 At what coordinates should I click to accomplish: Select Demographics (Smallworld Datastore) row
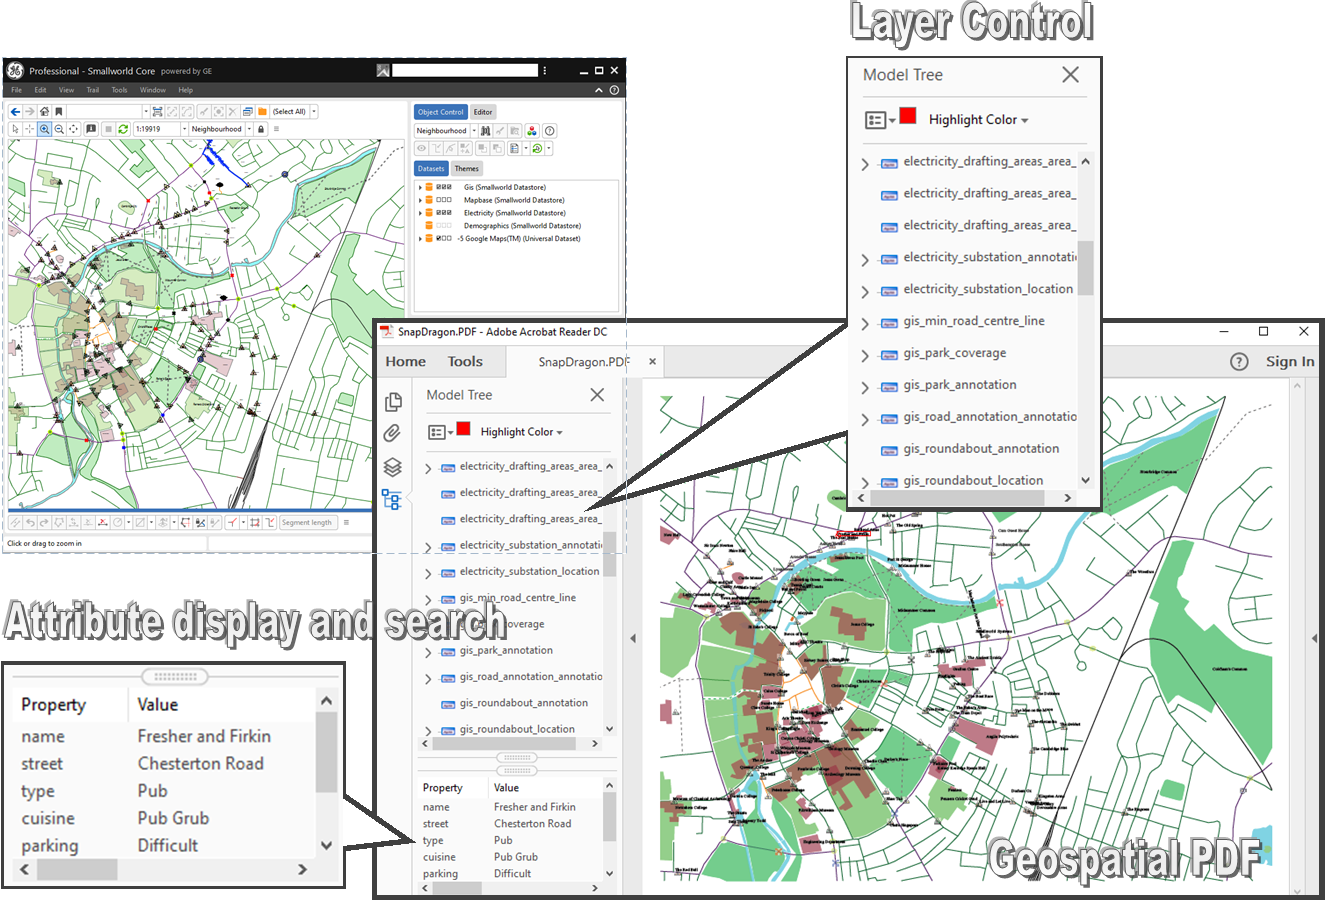click(x=522, y=226)
